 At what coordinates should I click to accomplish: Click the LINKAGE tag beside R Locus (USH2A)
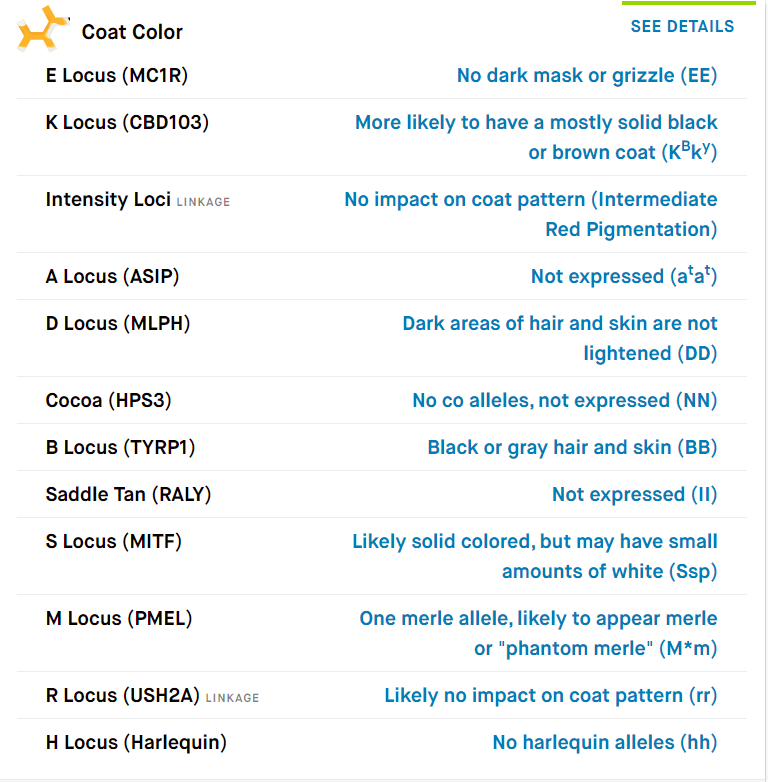click(232, 698)
